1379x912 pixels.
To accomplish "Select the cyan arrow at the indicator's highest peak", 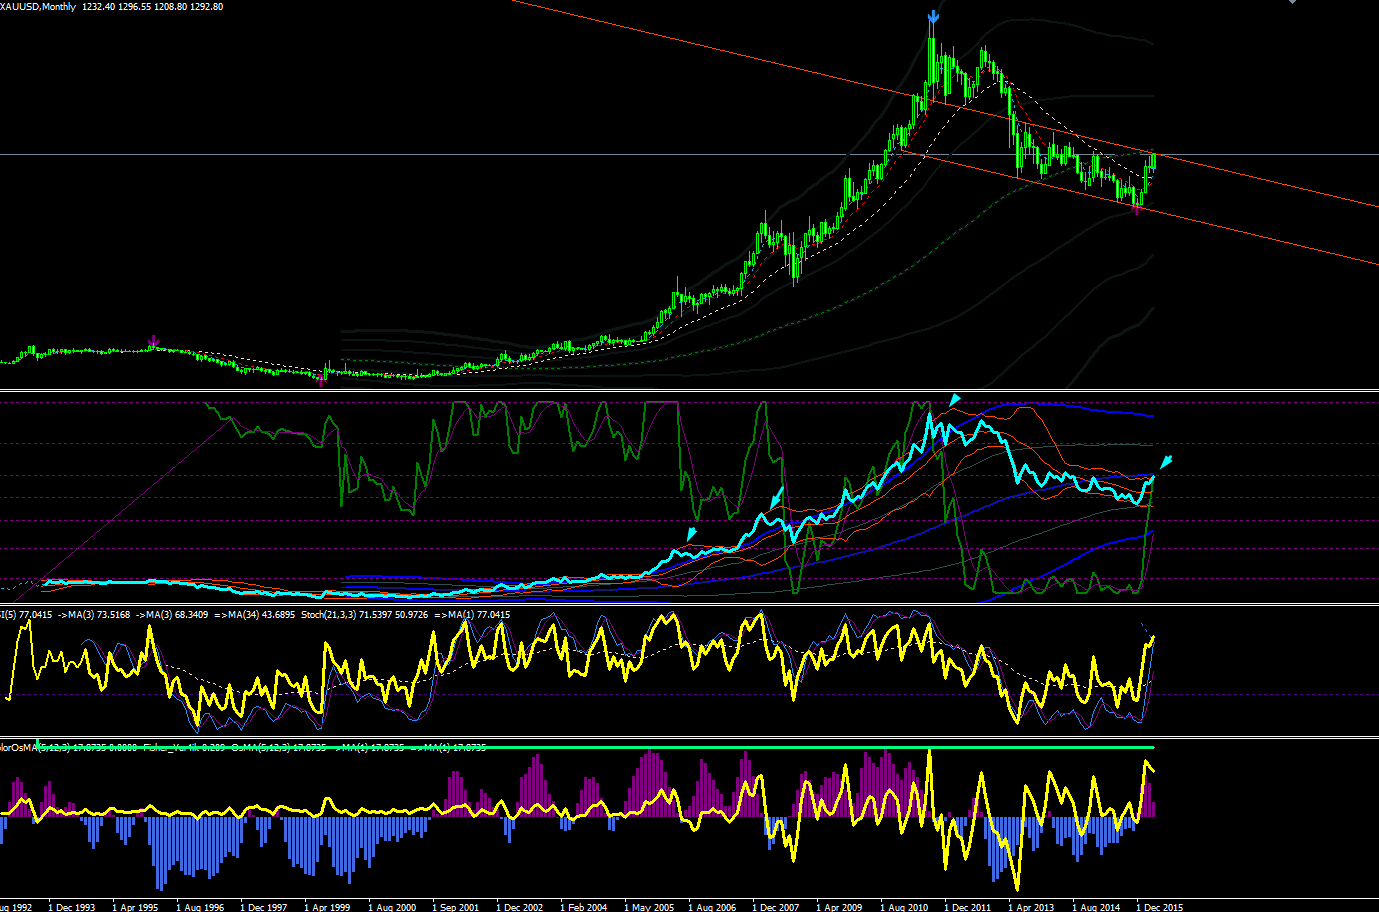I will pos(955,400).
